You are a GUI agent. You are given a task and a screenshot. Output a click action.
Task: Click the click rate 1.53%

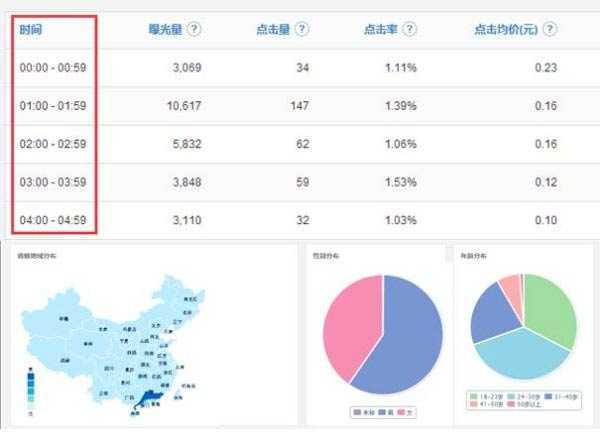[x=401, y=182]
